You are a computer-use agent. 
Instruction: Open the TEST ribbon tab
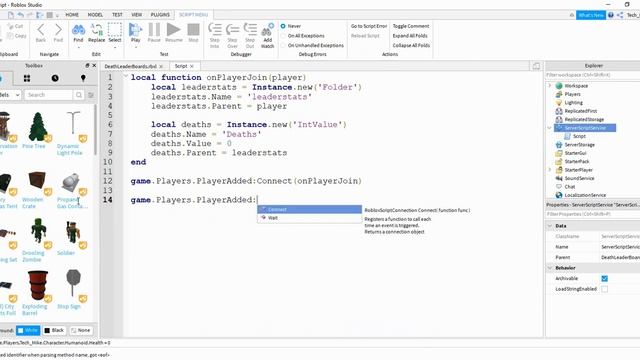point(117,15)
